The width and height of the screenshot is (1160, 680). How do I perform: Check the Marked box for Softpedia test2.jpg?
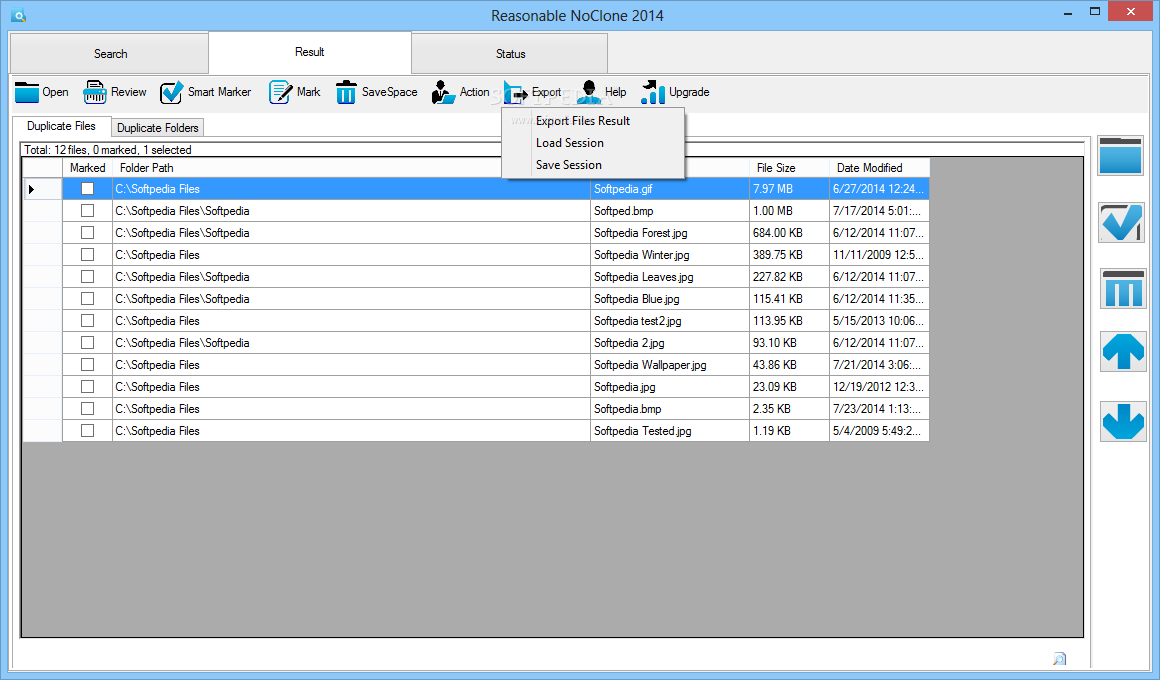pyautogui.click(x=87, y=320)
